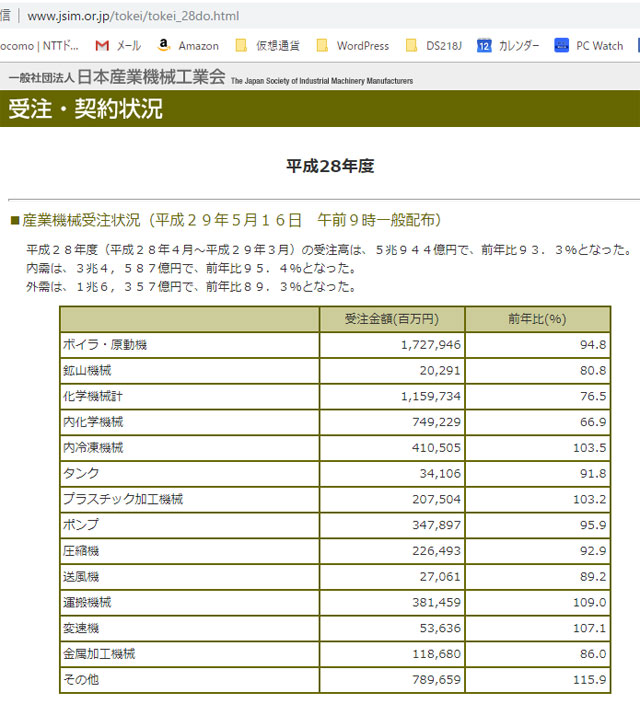Open the Gmail メール bookmark icon

[101, 45]
